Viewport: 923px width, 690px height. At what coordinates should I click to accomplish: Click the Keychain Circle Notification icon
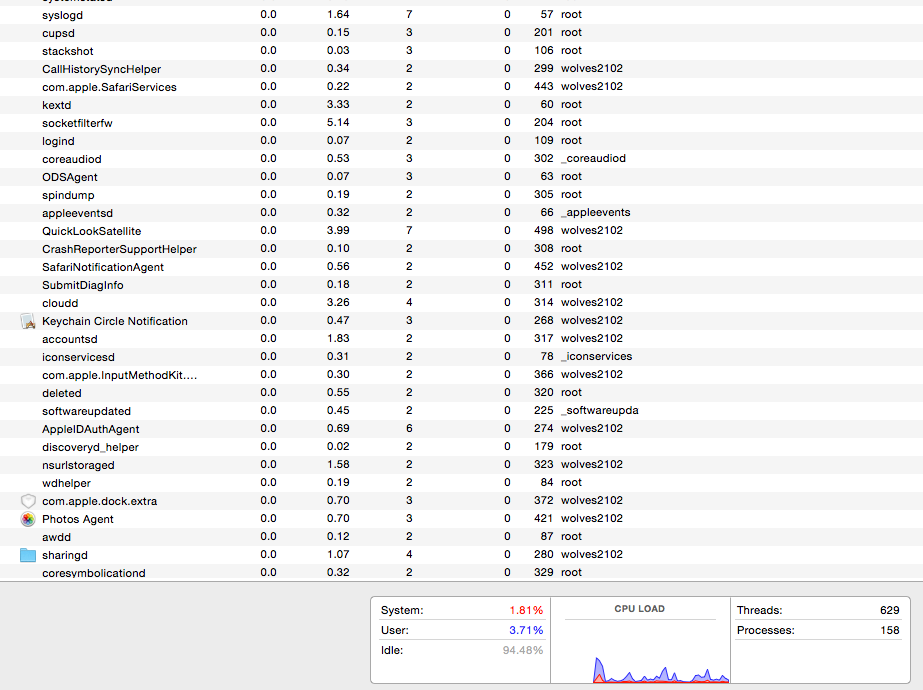[x=28, y=321]
